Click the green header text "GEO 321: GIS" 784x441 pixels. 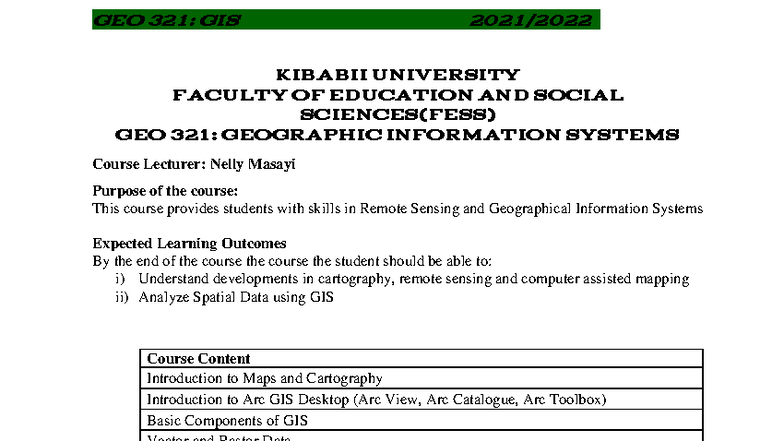point(167,20)
